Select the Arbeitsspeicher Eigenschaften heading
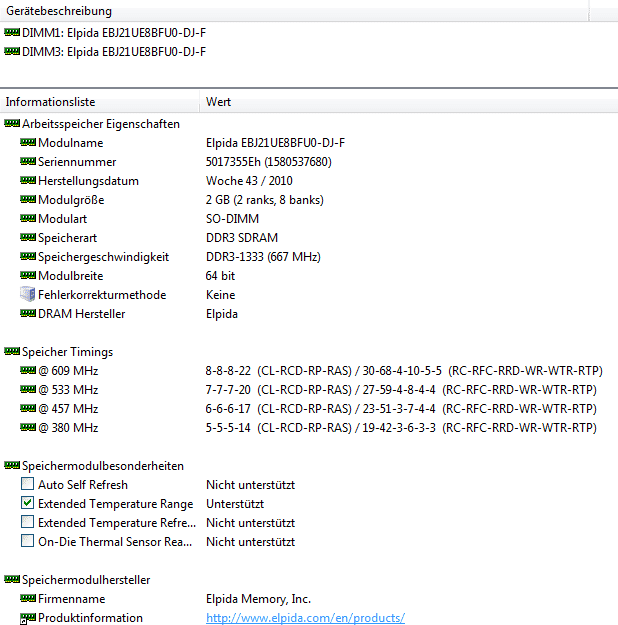 [101, 124]
